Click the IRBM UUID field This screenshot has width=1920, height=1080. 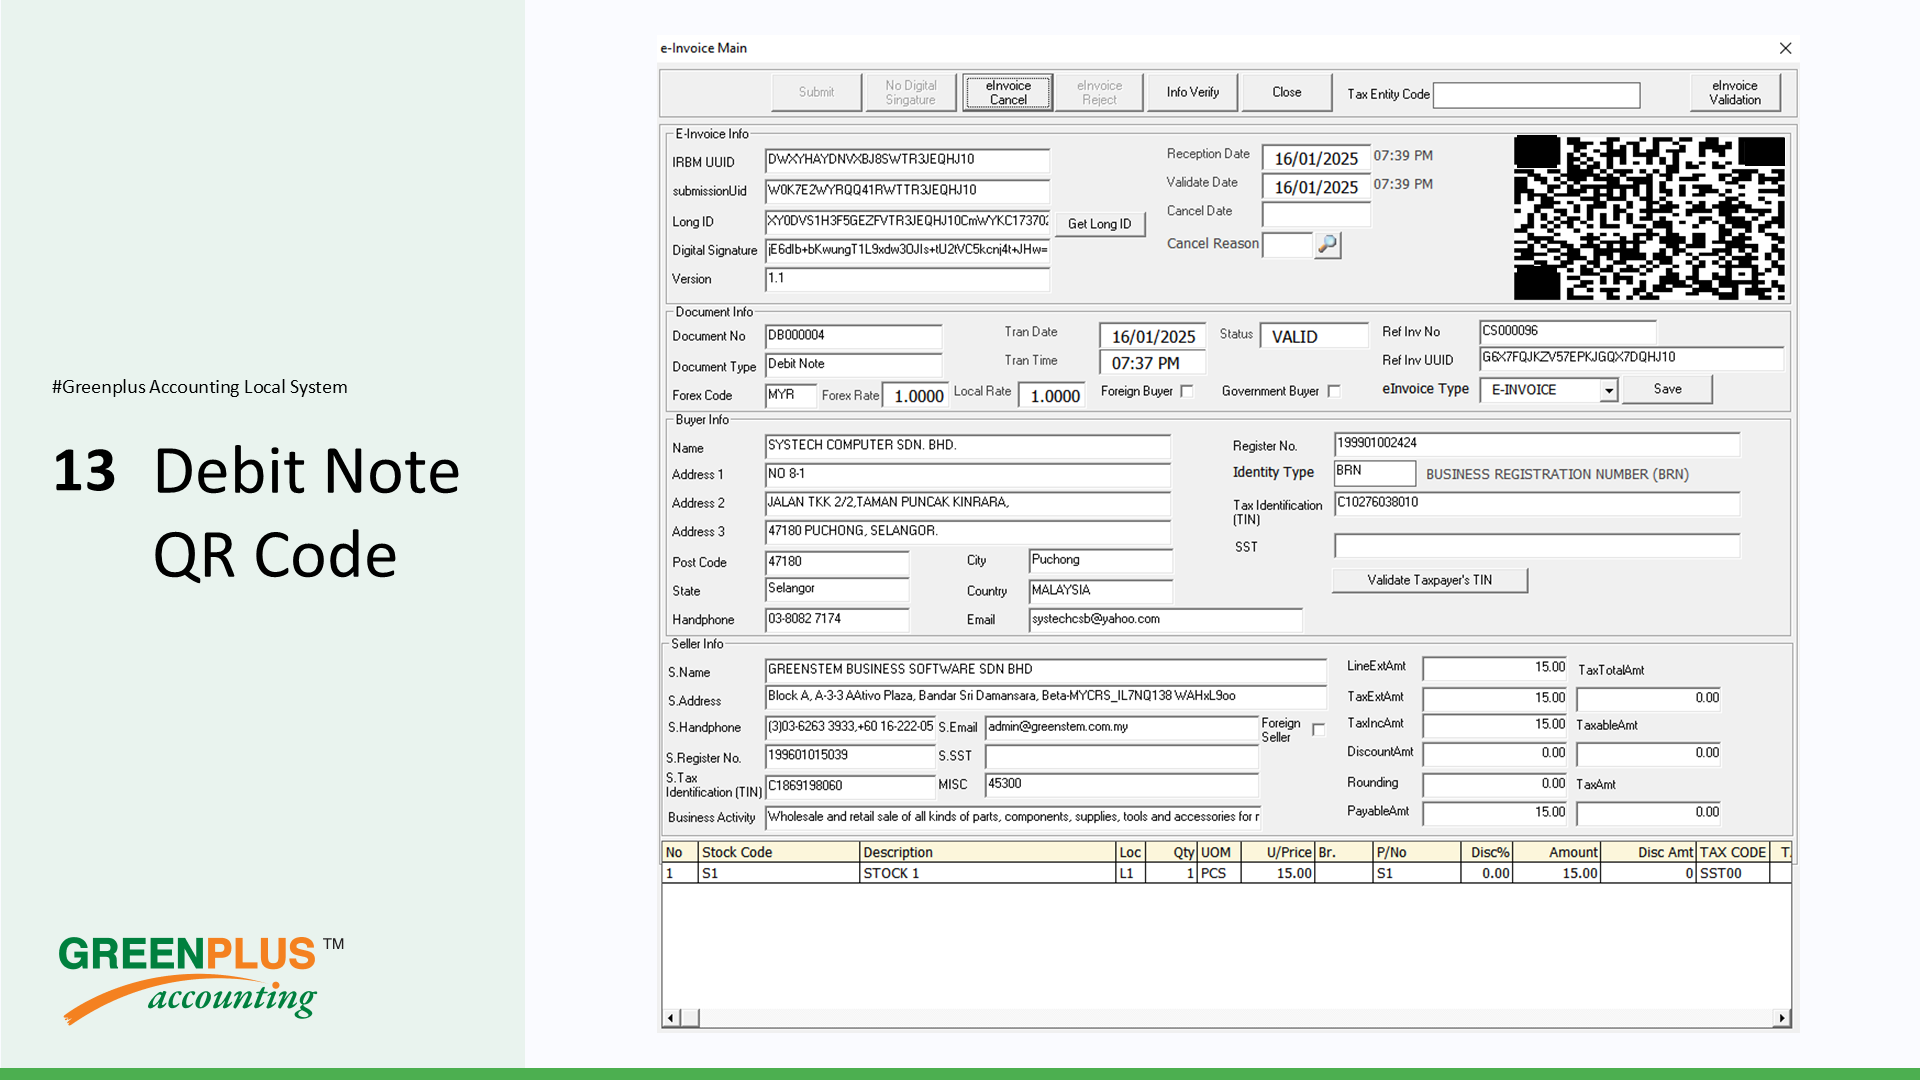[907, 161]
